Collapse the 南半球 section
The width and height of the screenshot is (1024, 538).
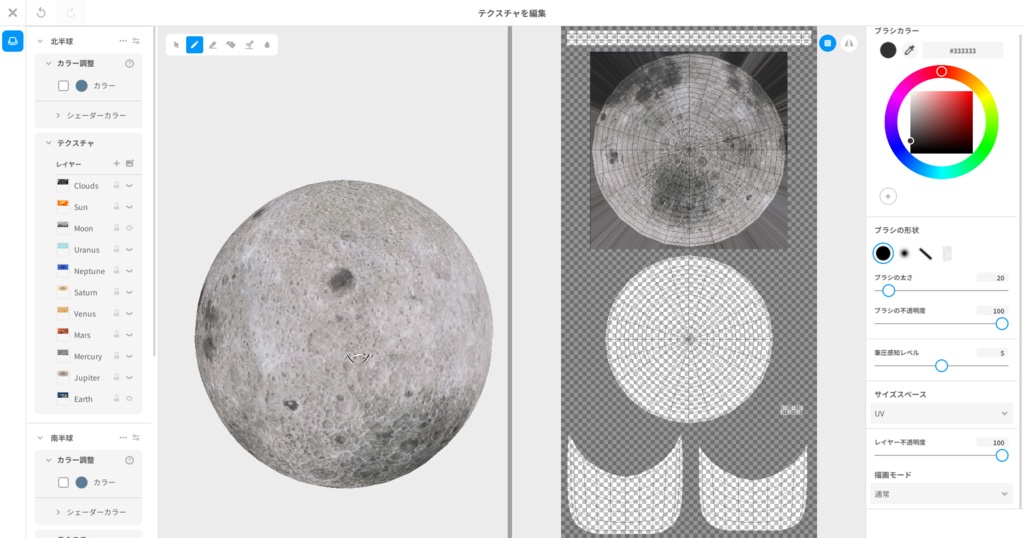click(40, 437)
